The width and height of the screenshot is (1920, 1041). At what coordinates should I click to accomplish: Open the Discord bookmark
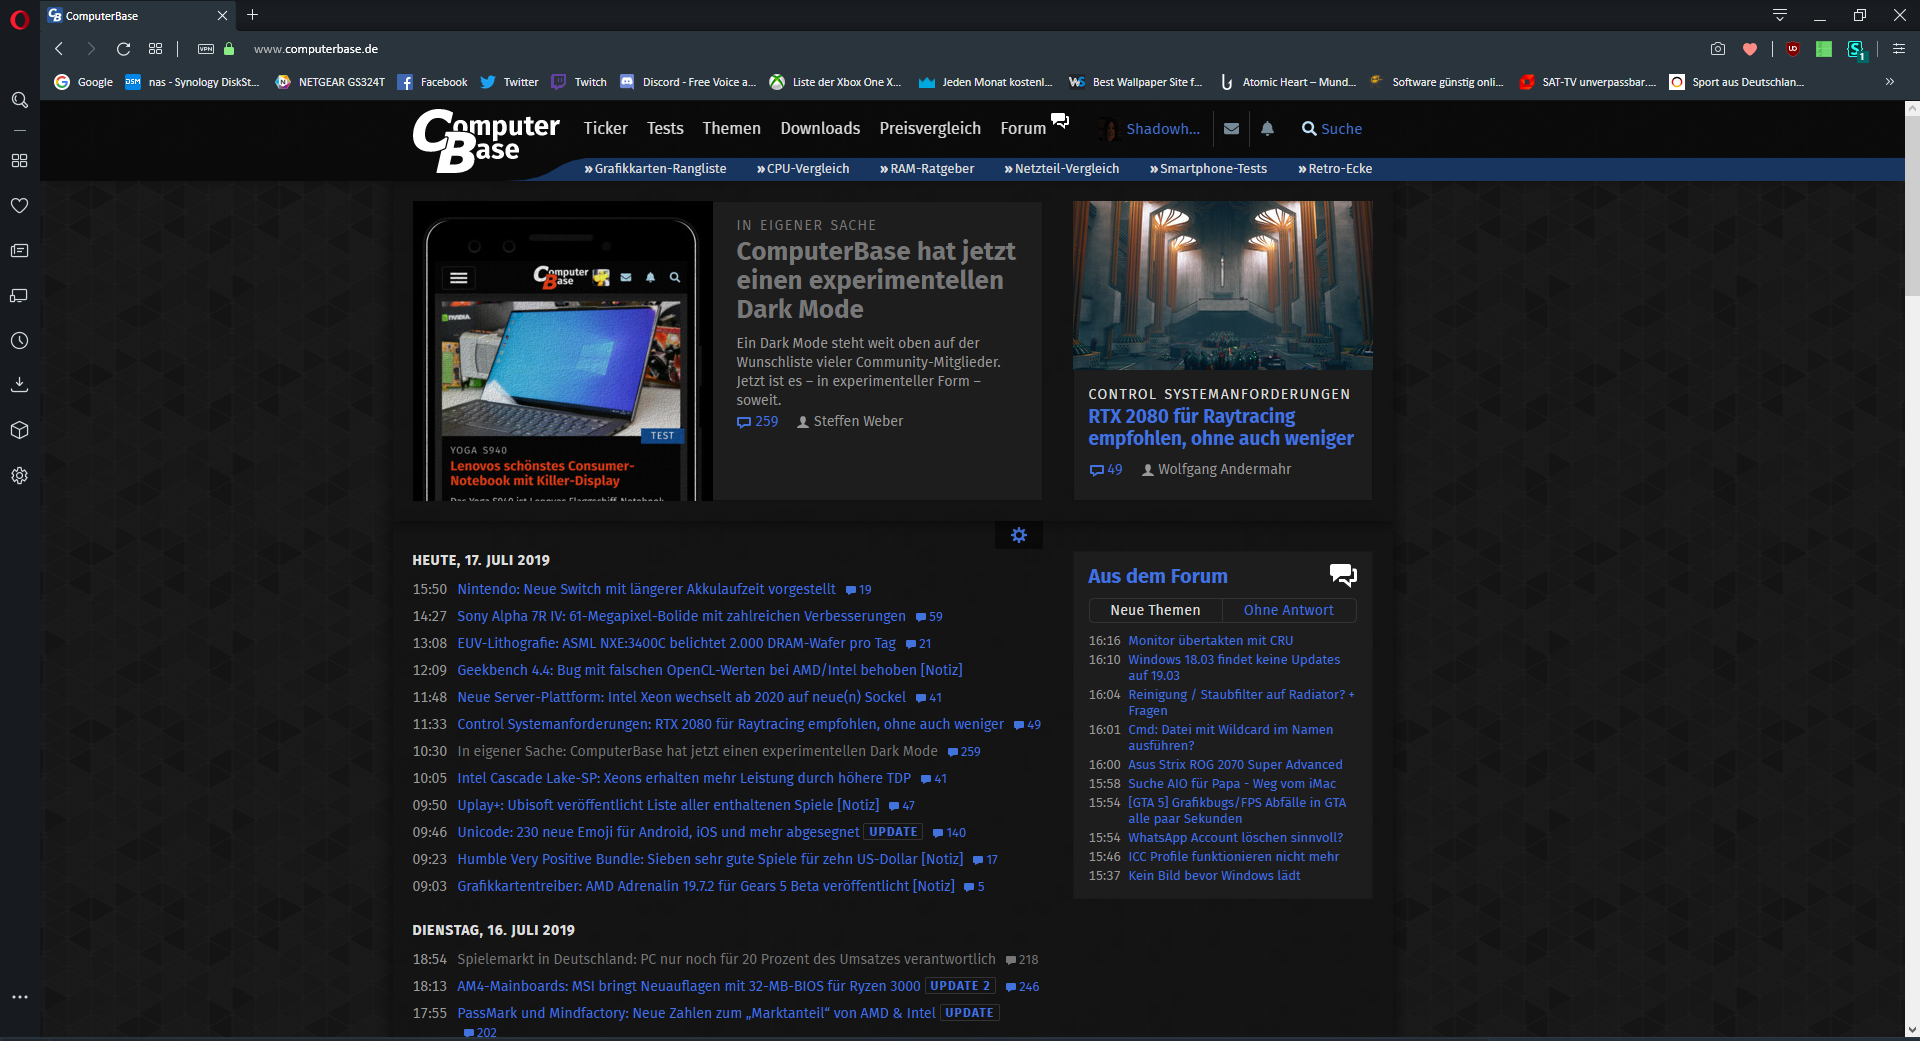coord(688,82)
